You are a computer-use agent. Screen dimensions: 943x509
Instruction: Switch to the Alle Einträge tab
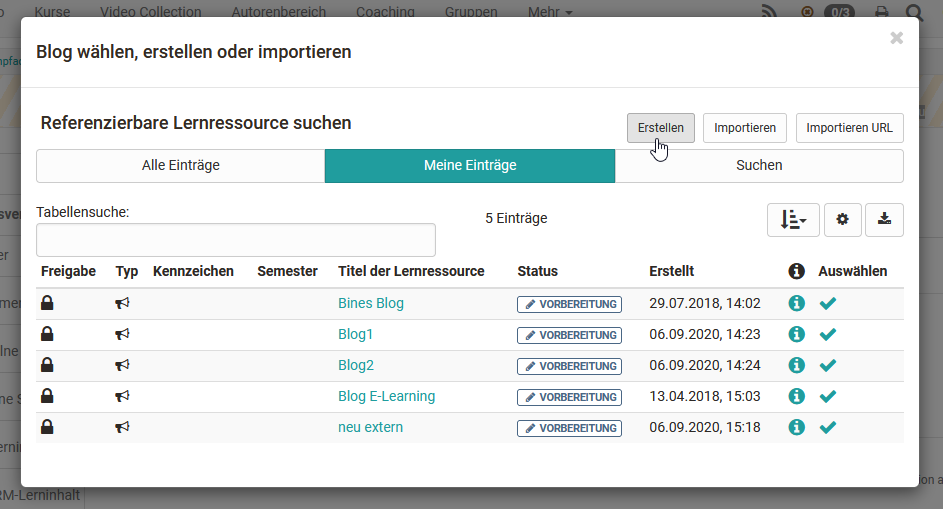181,166
